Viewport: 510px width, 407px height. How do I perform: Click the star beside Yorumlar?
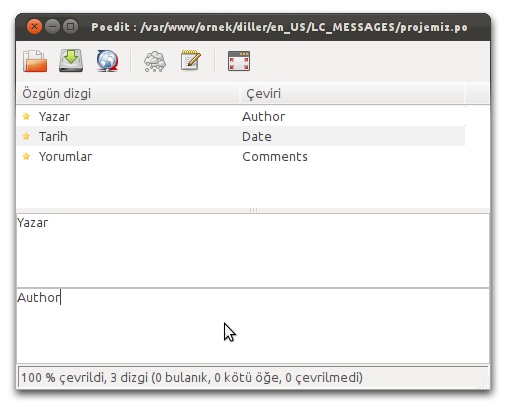26,156
